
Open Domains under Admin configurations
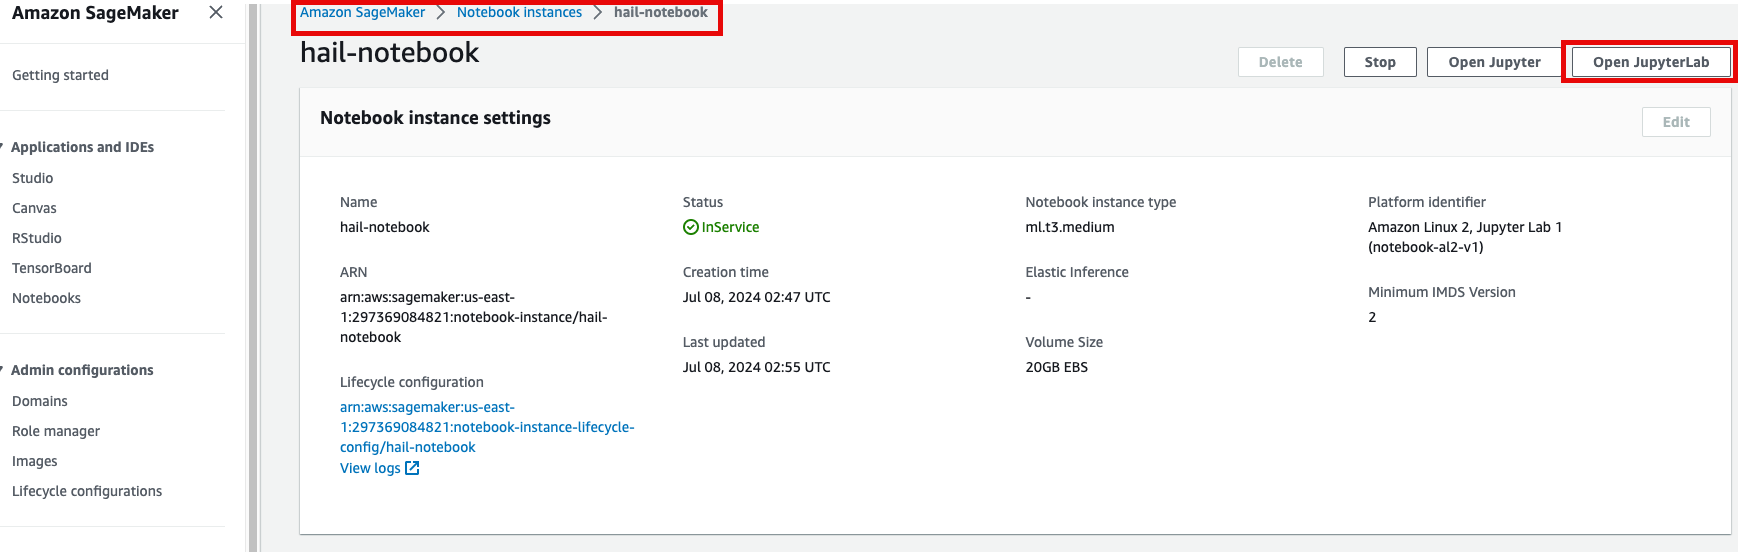pyautogui.click(x=40, y=401)
